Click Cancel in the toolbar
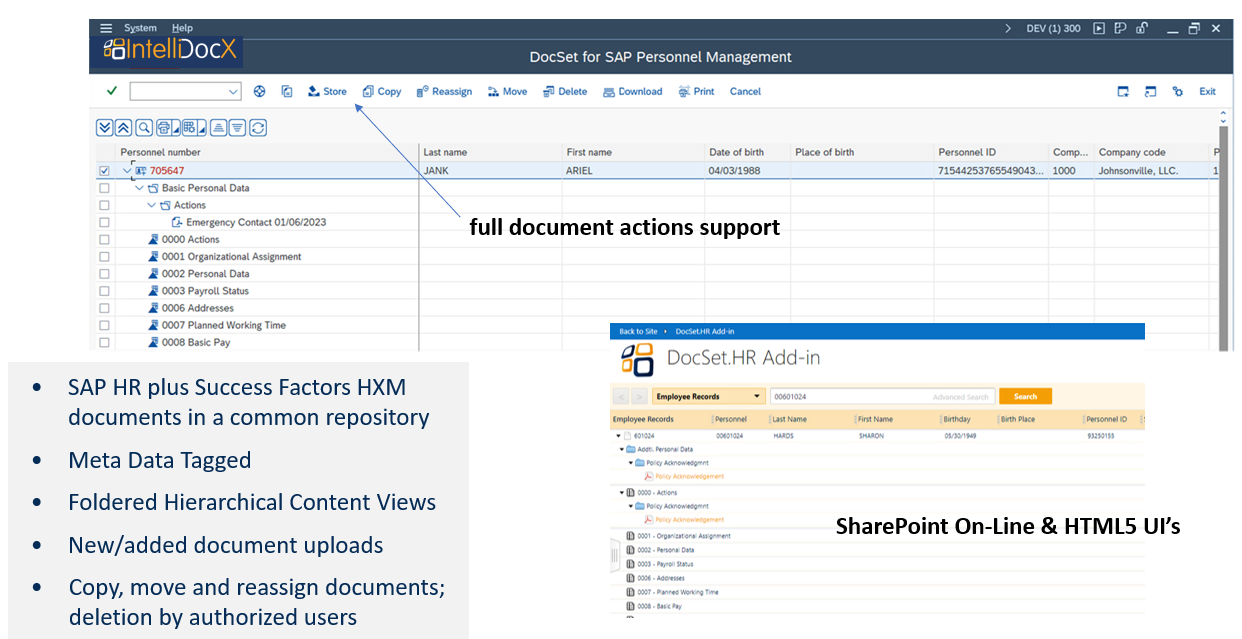This screenshot has width=1242, height=639. [x=745, y=91]
